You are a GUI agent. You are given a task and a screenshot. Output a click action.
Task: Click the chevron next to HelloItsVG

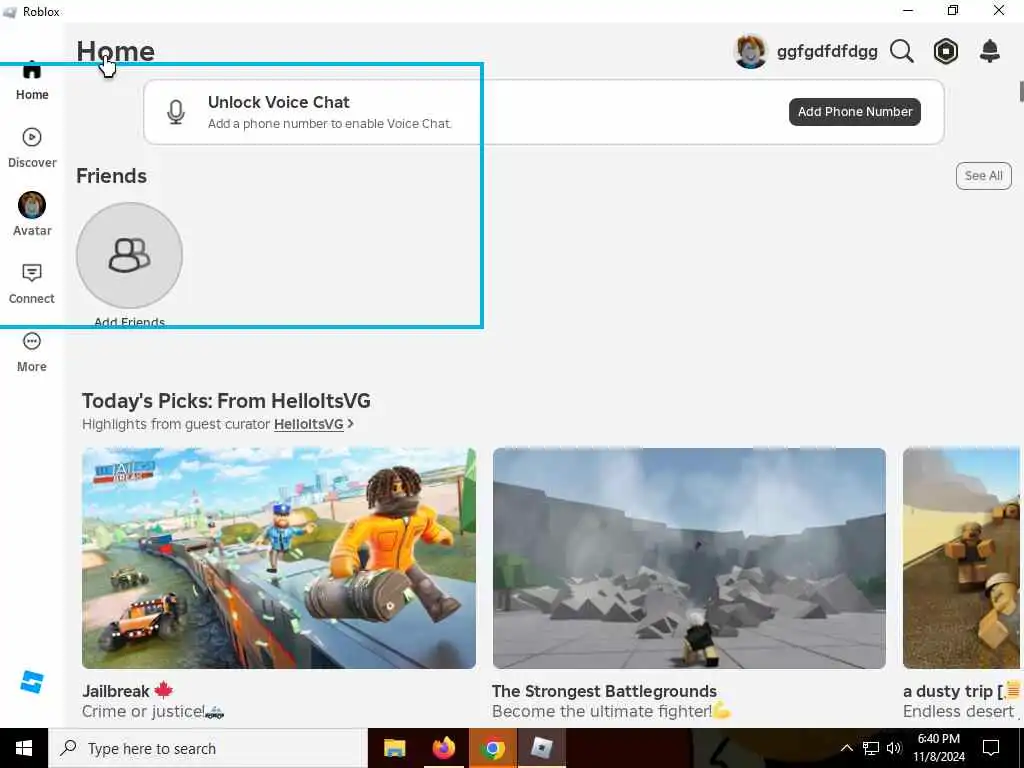pyautogui.click(x=351, y=424)
